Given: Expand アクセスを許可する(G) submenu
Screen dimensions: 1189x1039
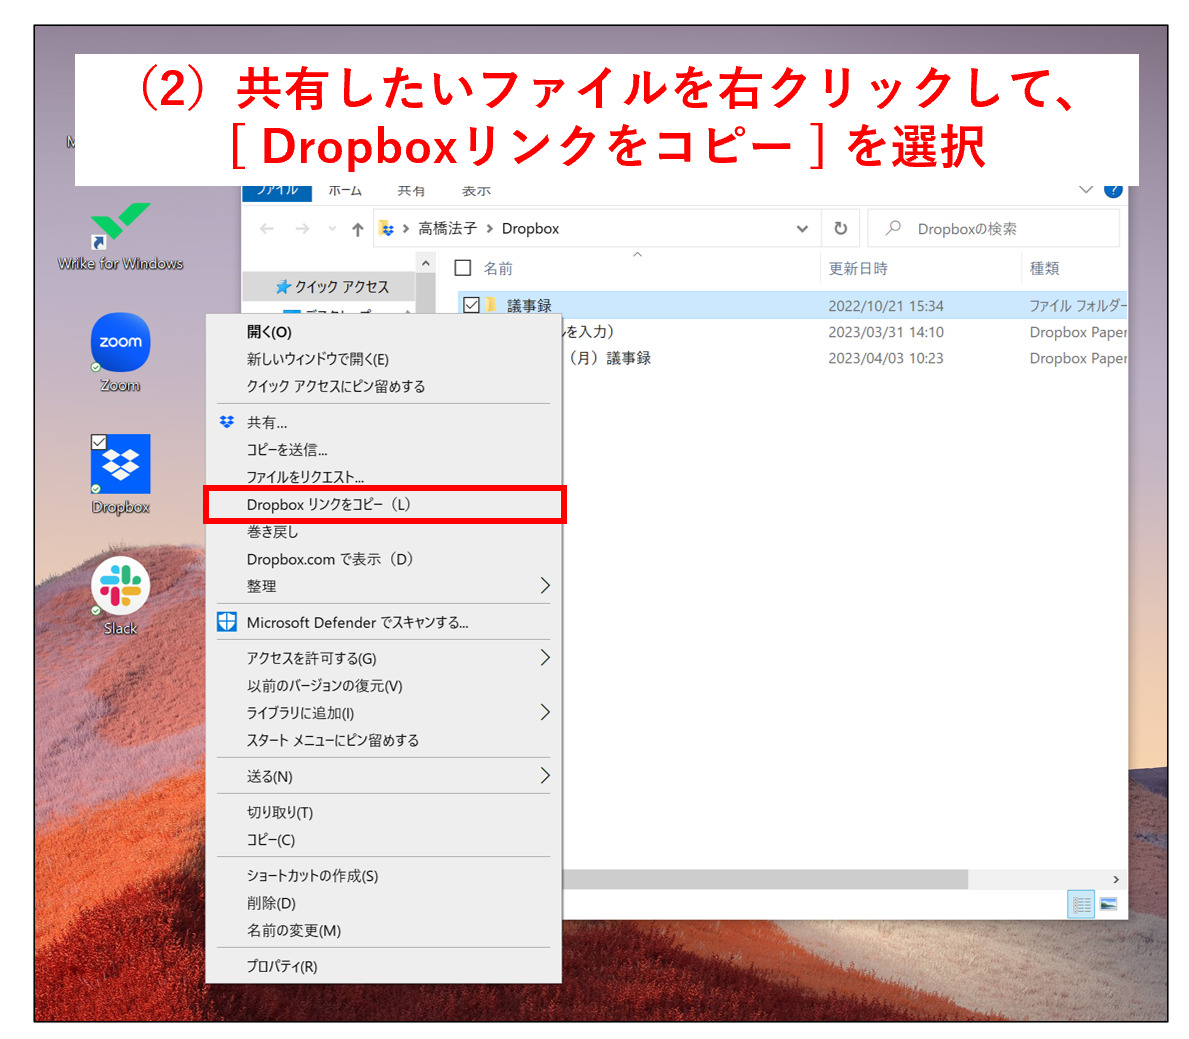Looking at the screenshot, I should (x=544, y=658).
